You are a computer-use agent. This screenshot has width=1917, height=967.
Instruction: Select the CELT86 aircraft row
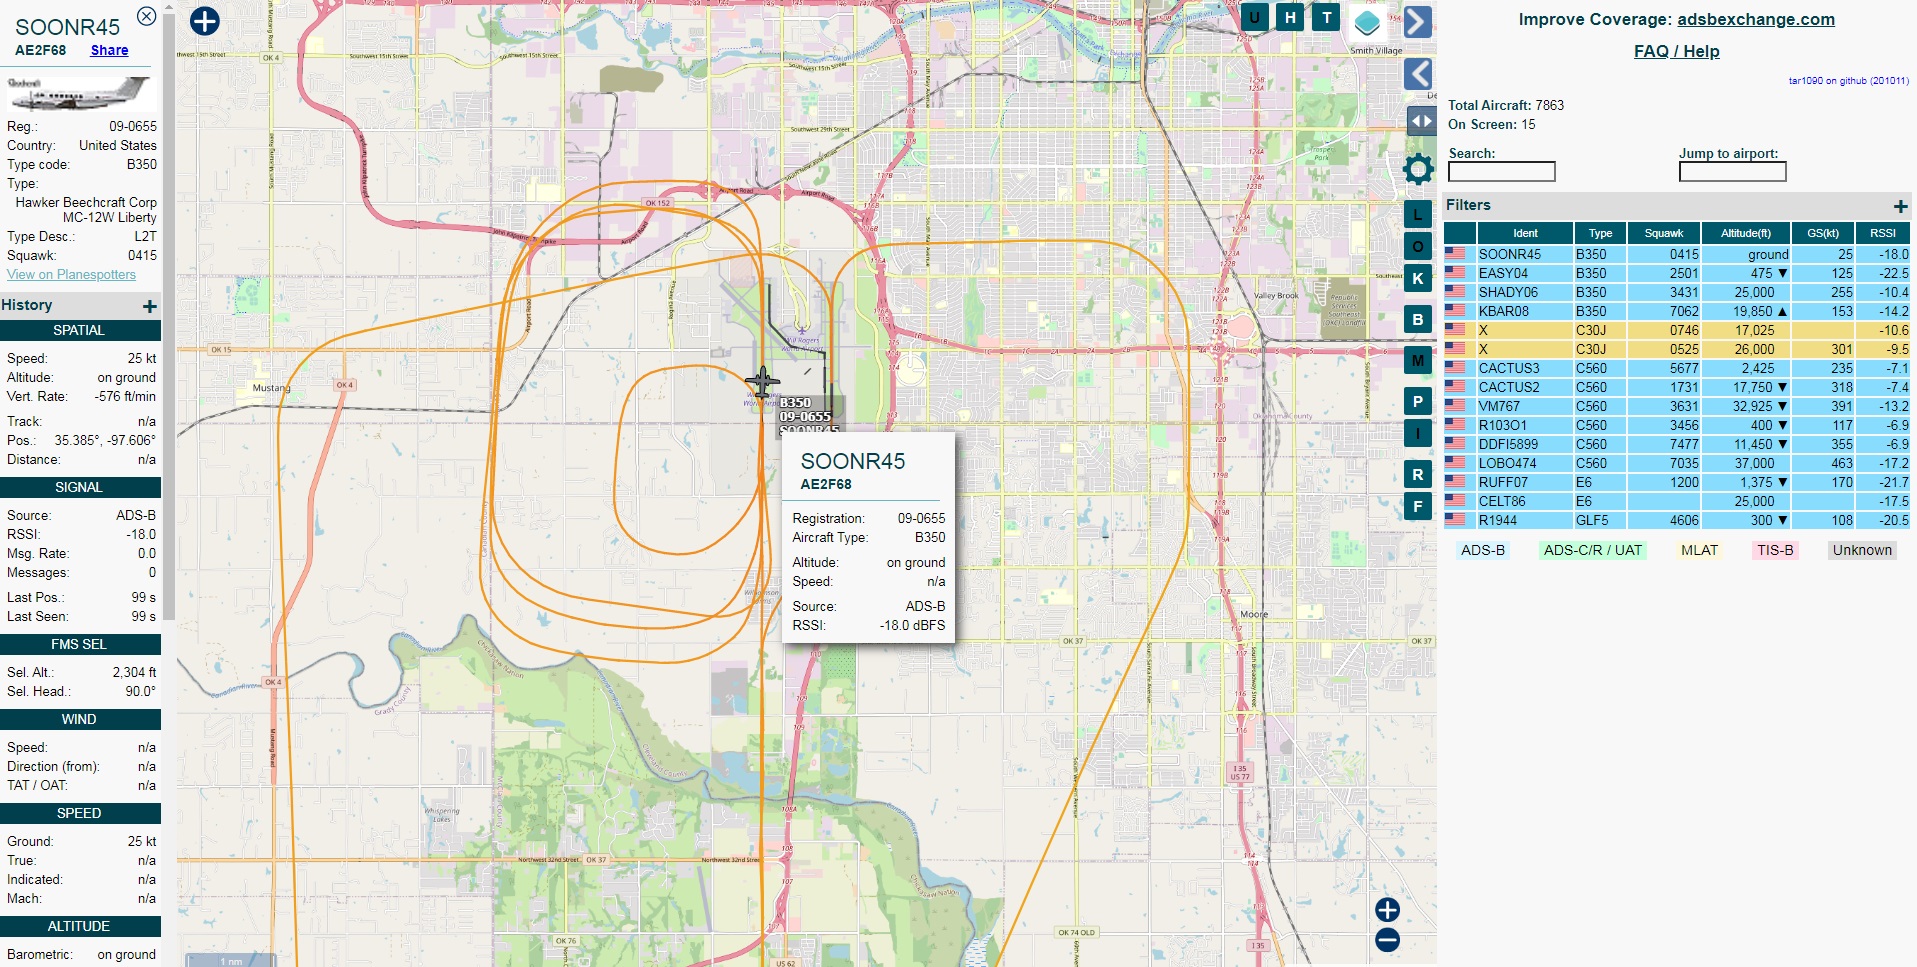(1677, 501)
